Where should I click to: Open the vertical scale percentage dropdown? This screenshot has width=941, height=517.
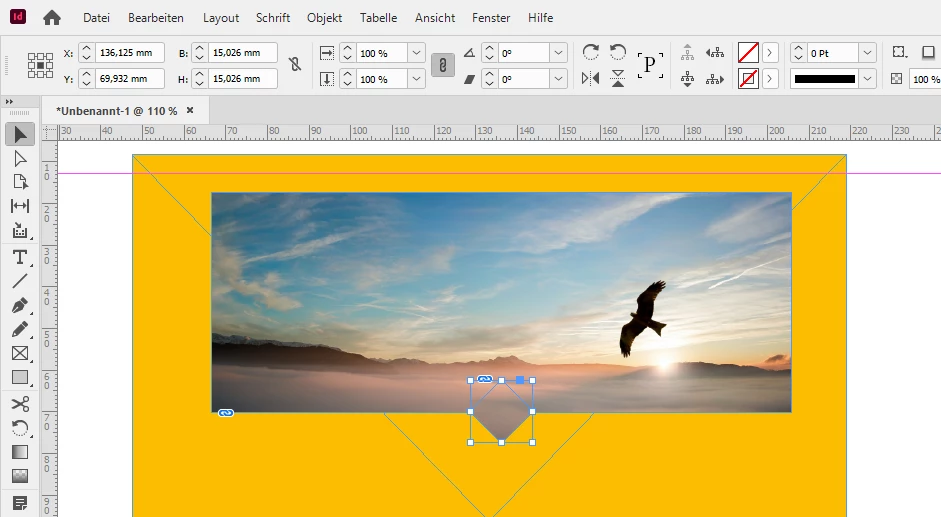pyautogui.click(x=416, y=79)
